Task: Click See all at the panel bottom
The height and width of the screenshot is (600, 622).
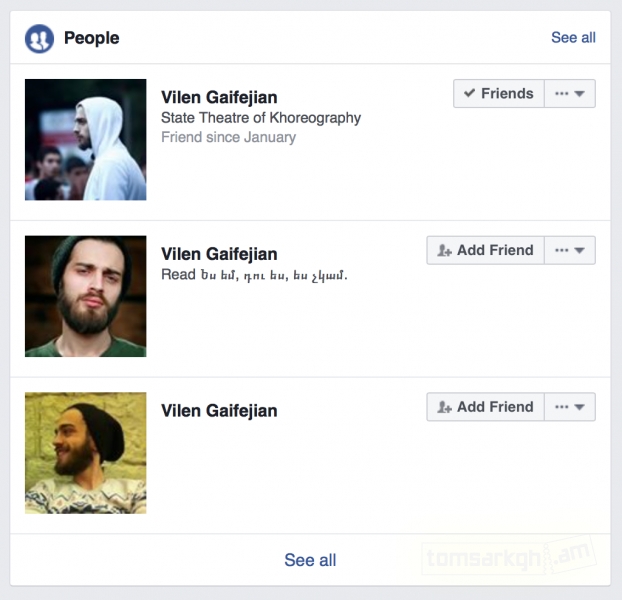Action: pos(310,560)
